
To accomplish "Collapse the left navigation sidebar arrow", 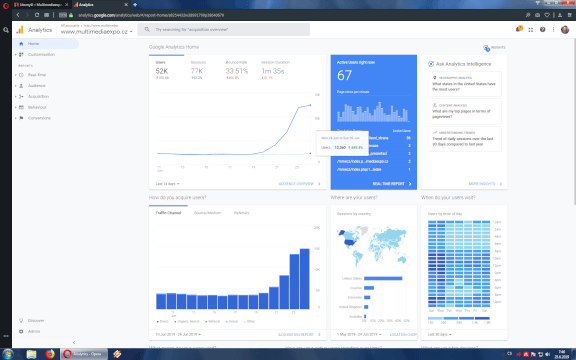I will tap(74, 342).
